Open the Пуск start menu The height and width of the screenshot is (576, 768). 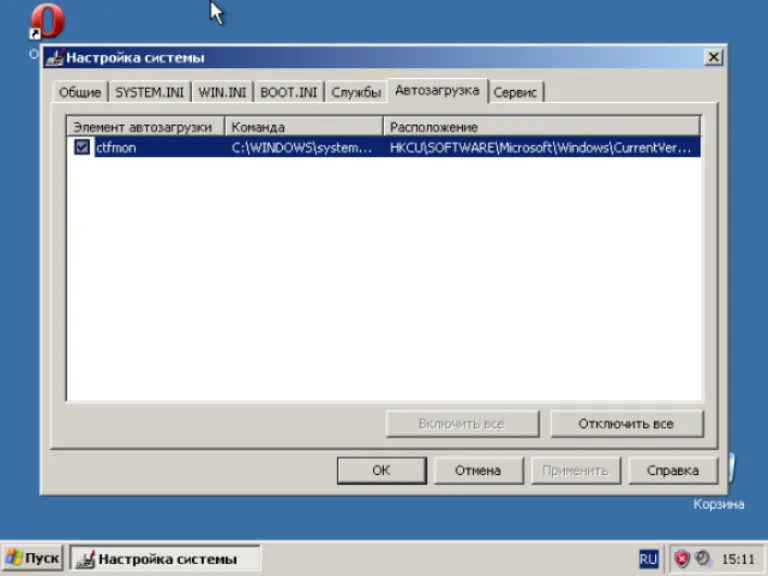click(33, 558)
